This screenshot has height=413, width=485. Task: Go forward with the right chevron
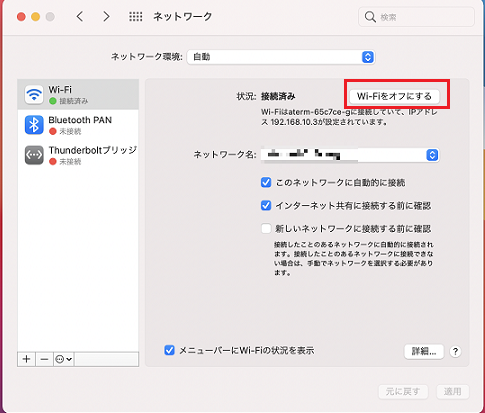click(x=106, y=16)
